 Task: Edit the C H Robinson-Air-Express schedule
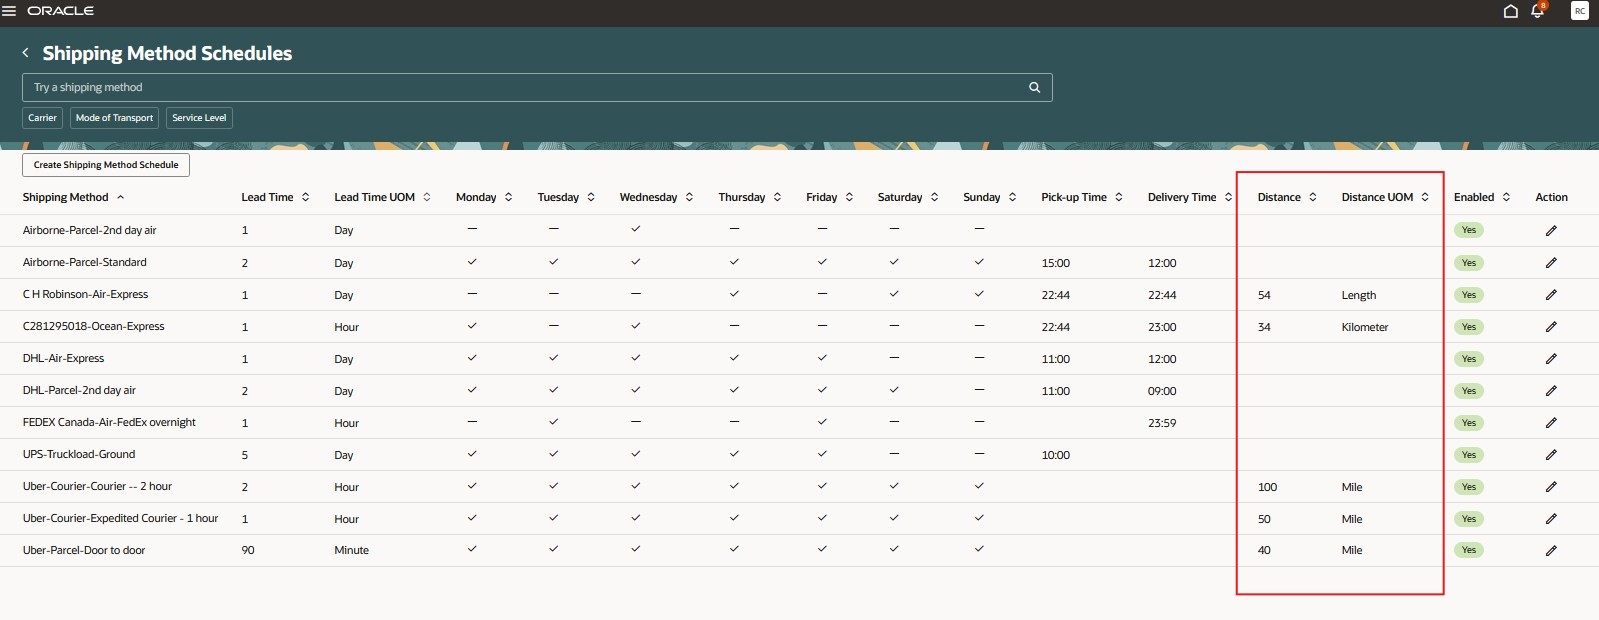pos(1551,294)
